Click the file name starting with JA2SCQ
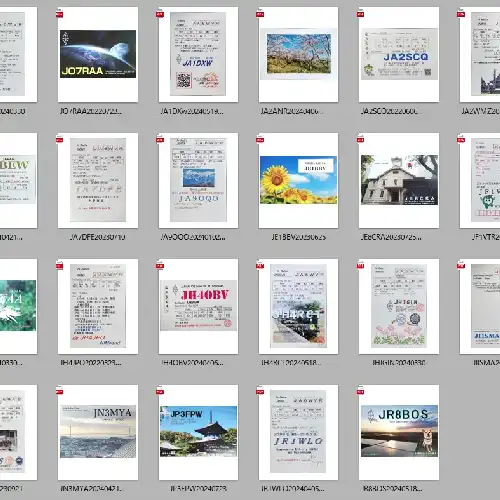Viewport: 500px width, 500px height. pyautogui.click(x=392, y=111)
